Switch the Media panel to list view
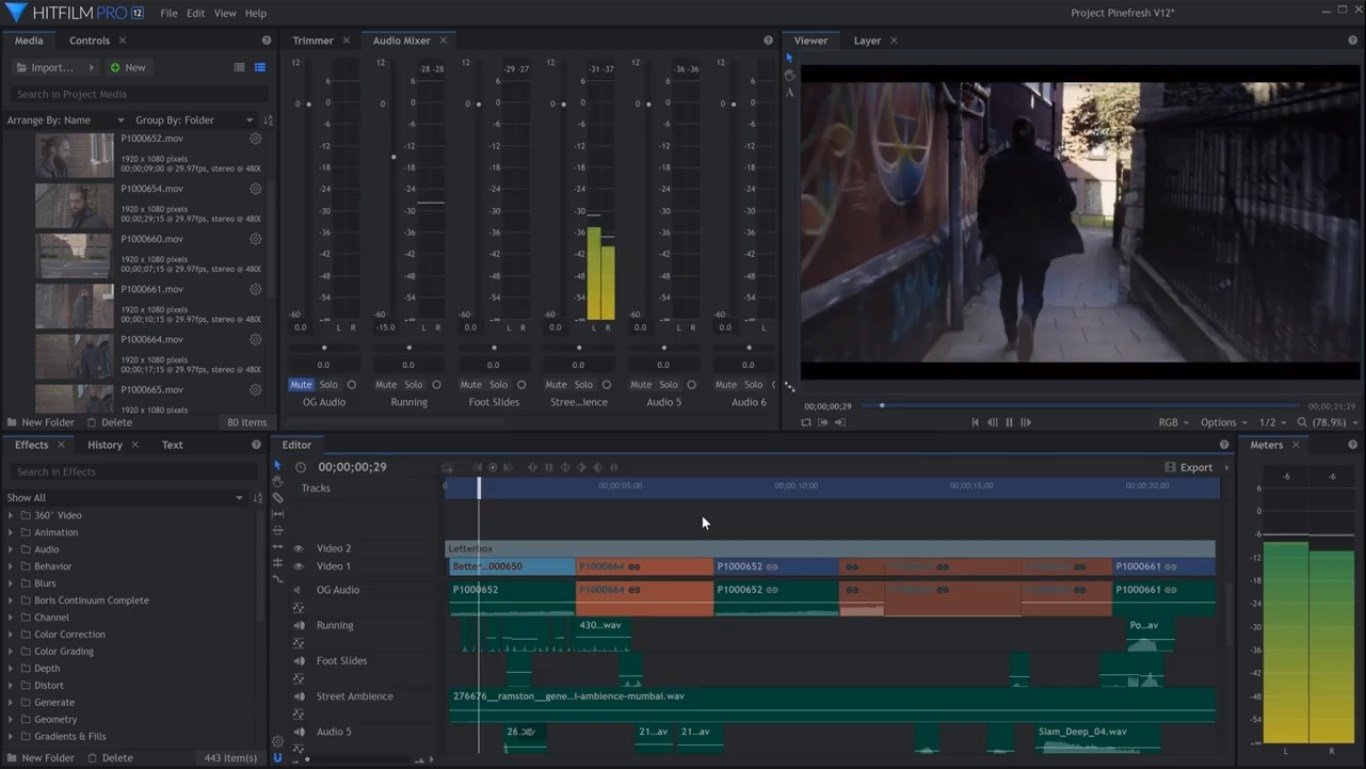 (x=239, y=68)
